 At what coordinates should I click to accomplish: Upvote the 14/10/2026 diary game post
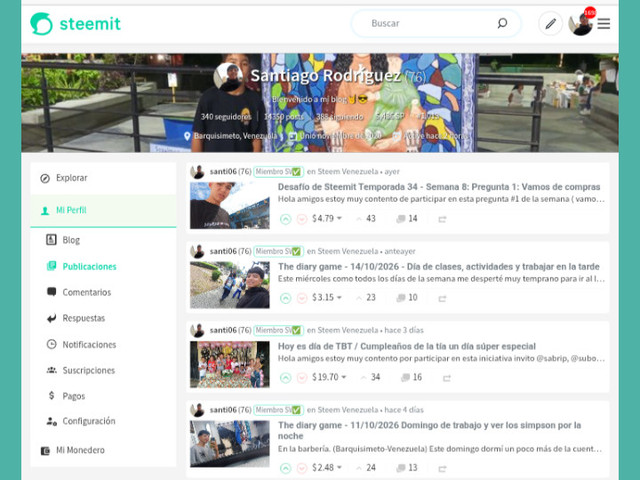(x=286, y=298)
